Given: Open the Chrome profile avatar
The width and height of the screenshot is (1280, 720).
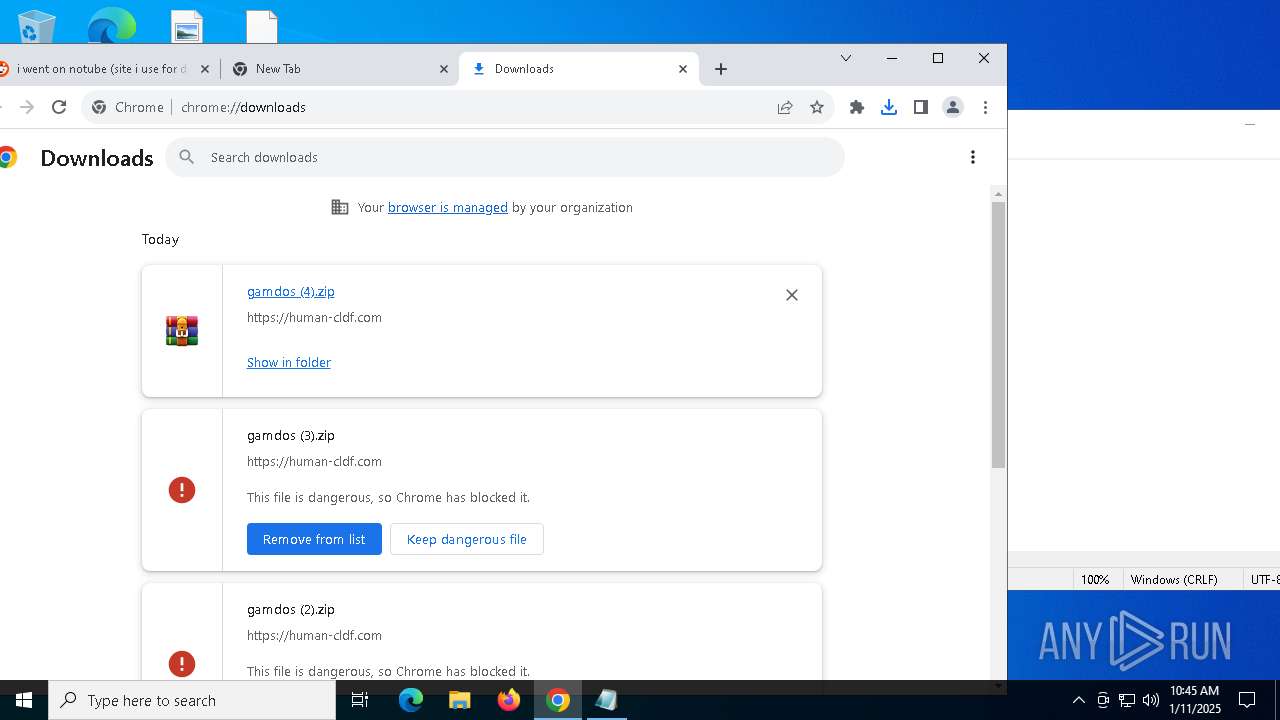Looking at the screenshot, I should tap(953, 107).
